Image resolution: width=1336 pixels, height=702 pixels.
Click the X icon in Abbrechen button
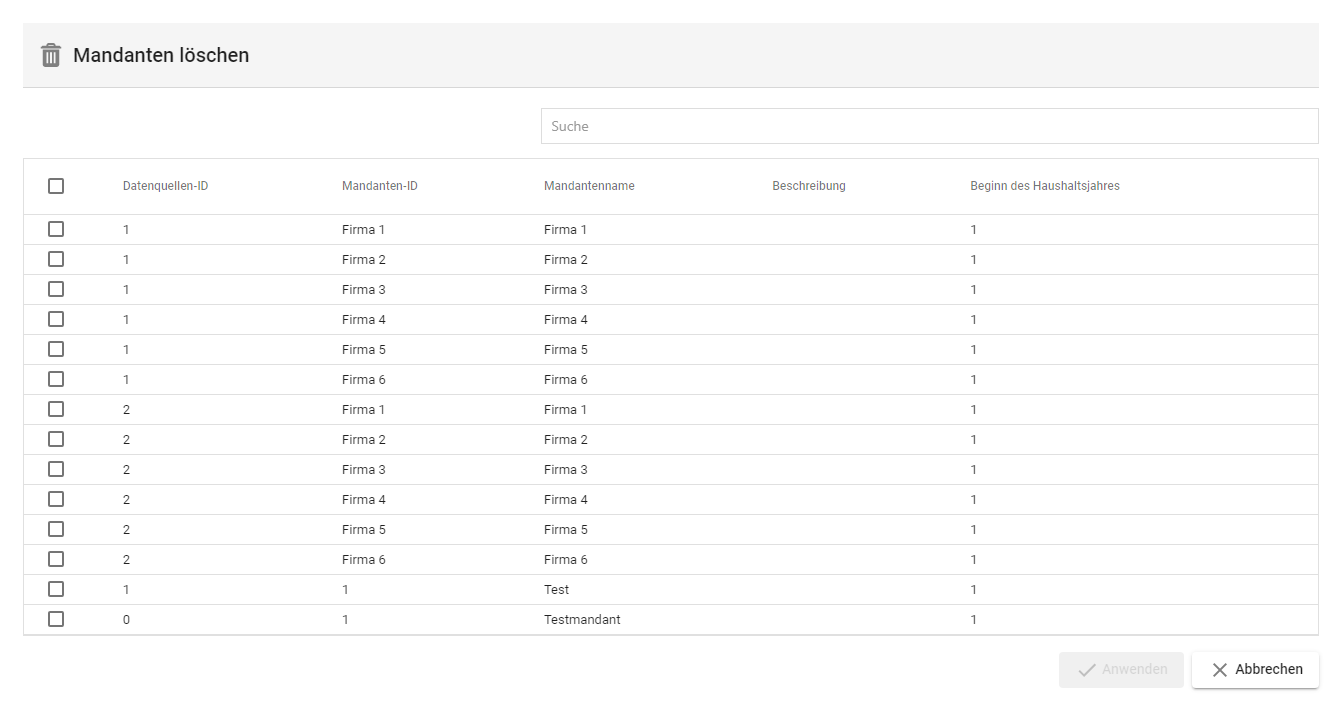1219,670
